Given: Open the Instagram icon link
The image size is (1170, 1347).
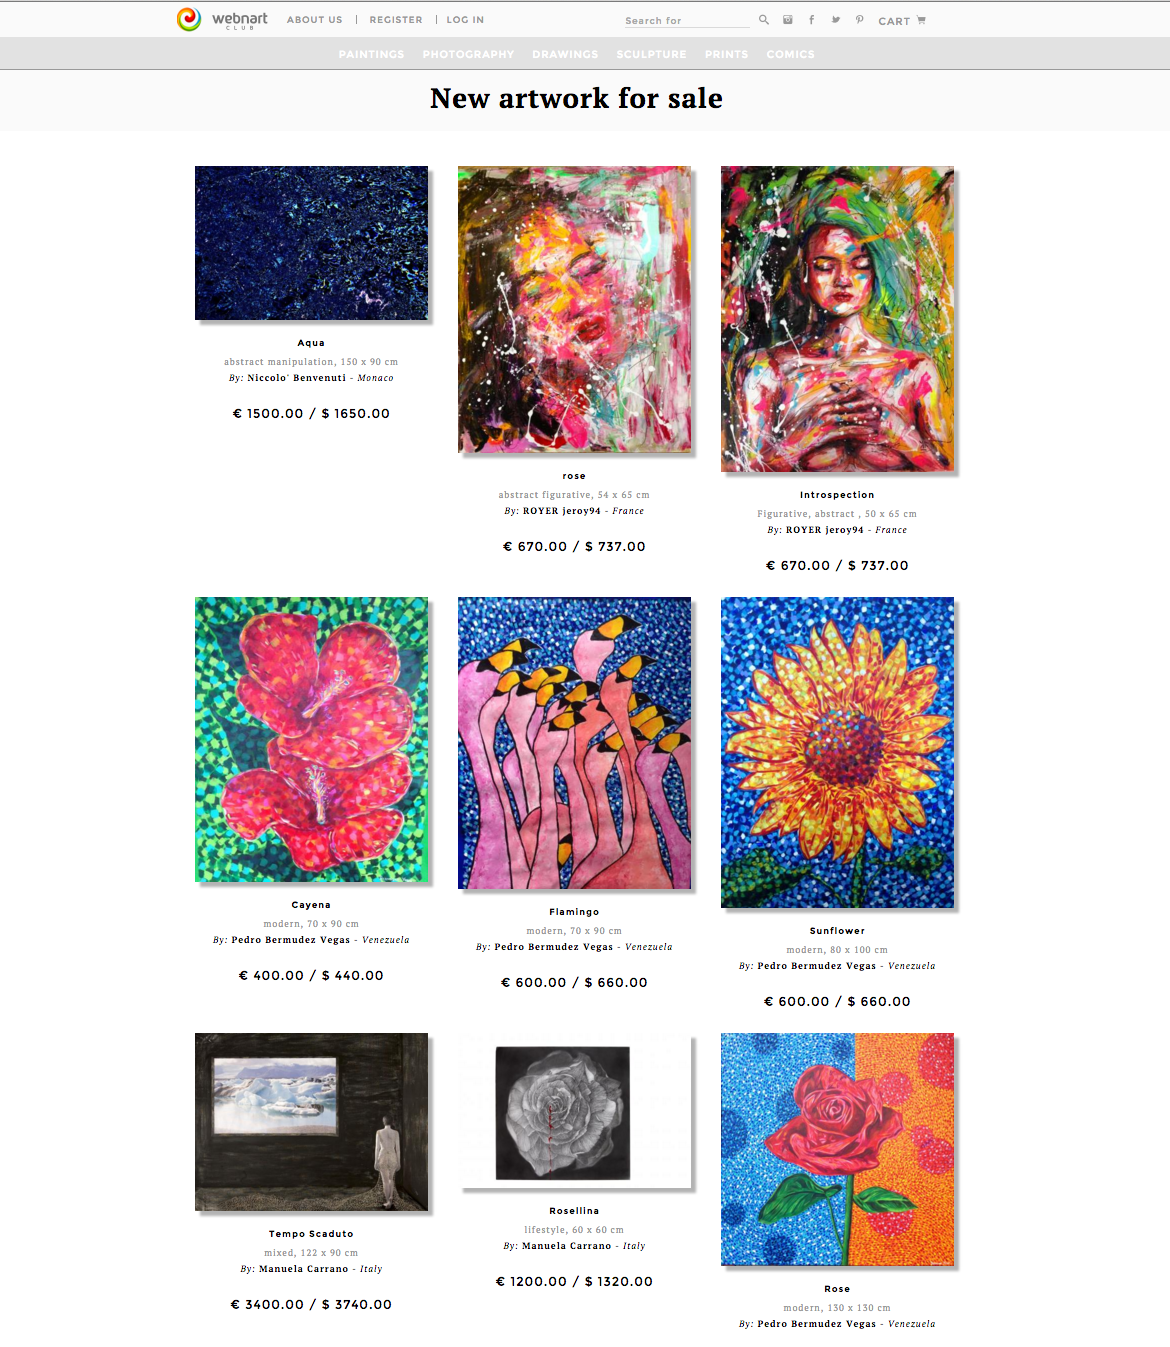Looking at the screenshot, I should click(x=788, y=20).
